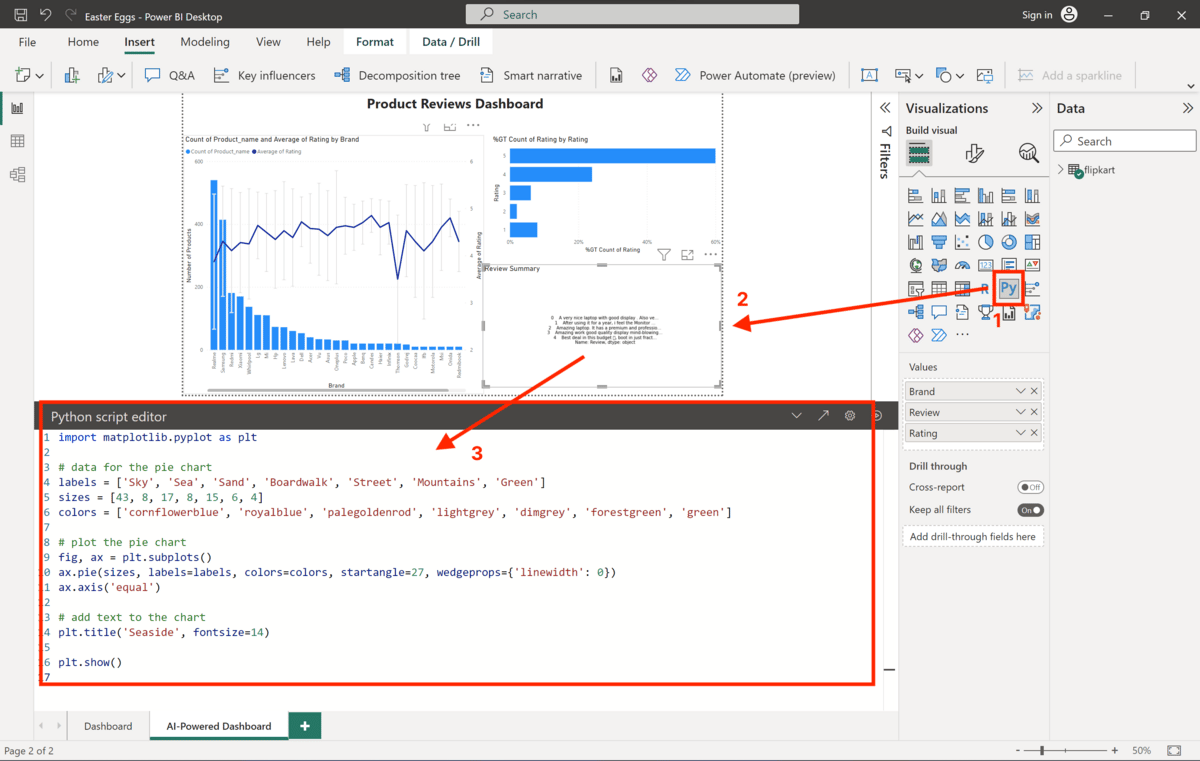Toggle Cross-report switch
Viewport: 1200px width, 761px height.
(1030, 487)
